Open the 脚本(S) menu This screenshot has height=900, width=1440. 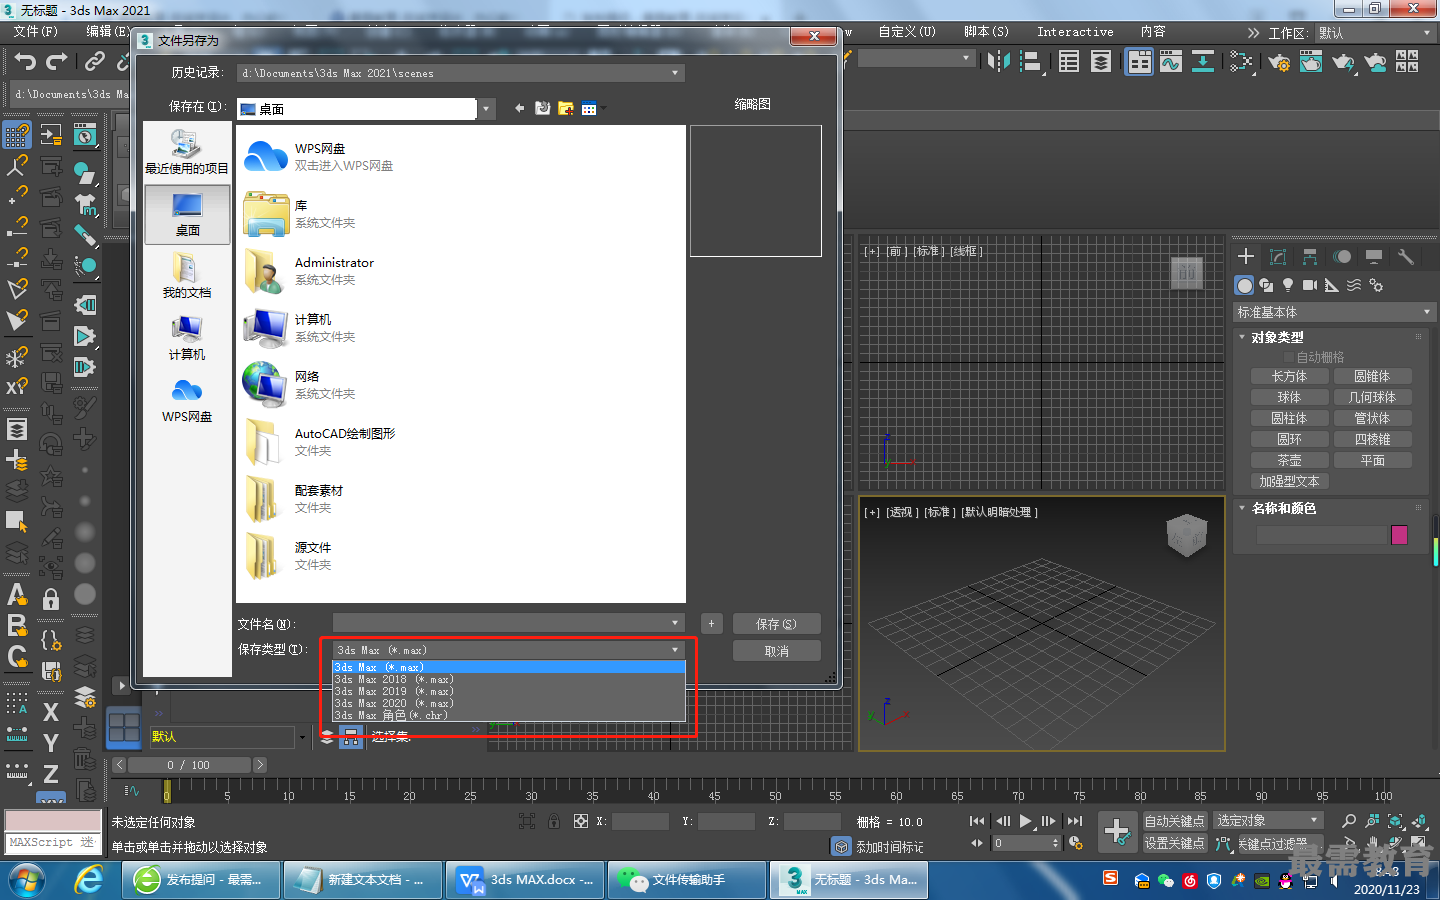click(986, 32)
